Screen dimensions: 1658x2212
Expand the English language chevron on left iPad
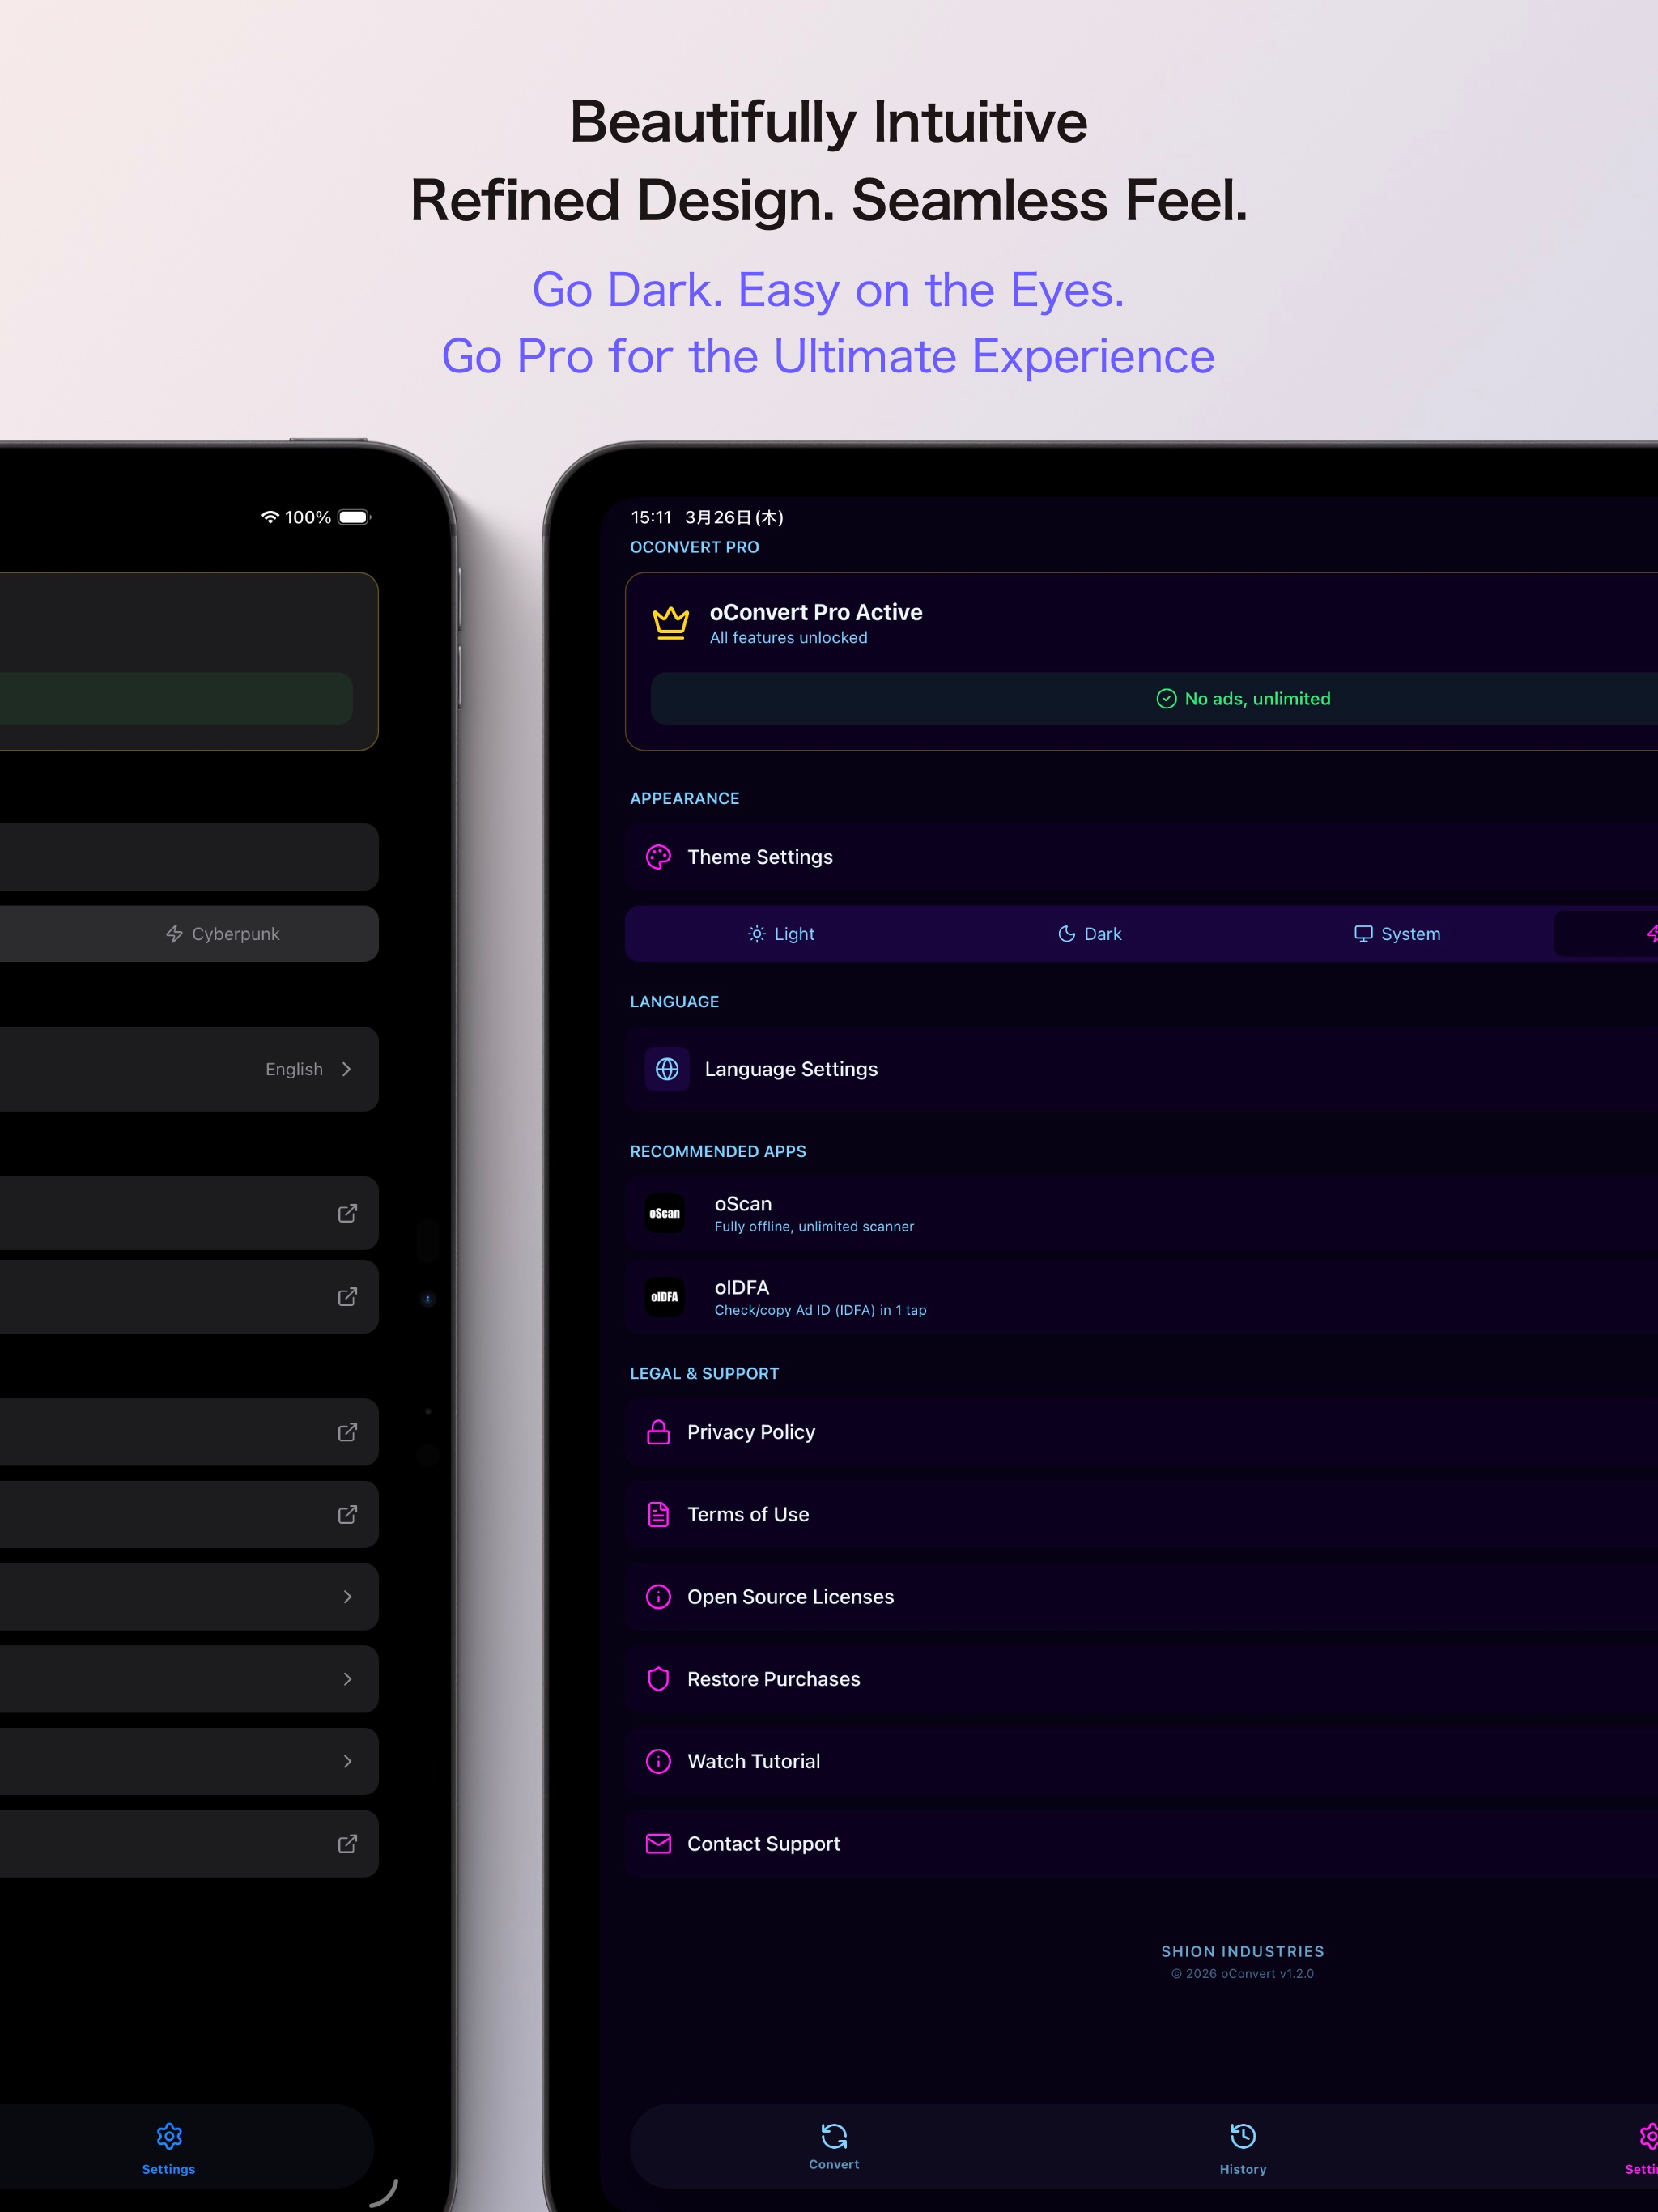pos(347,1069)
